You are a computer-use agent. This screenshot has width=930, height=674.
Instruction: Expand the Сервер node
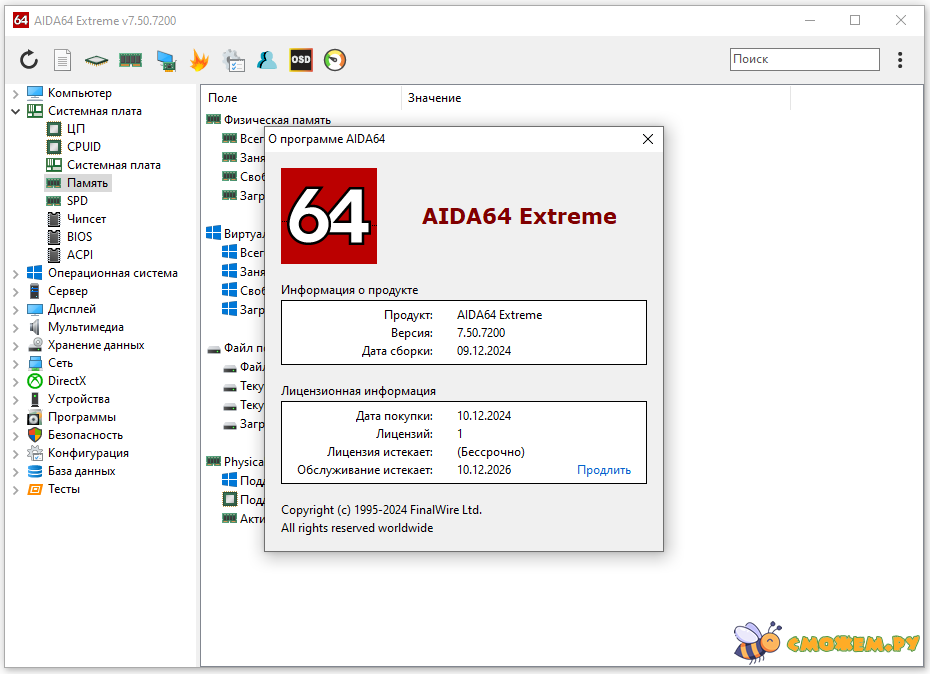15,291
